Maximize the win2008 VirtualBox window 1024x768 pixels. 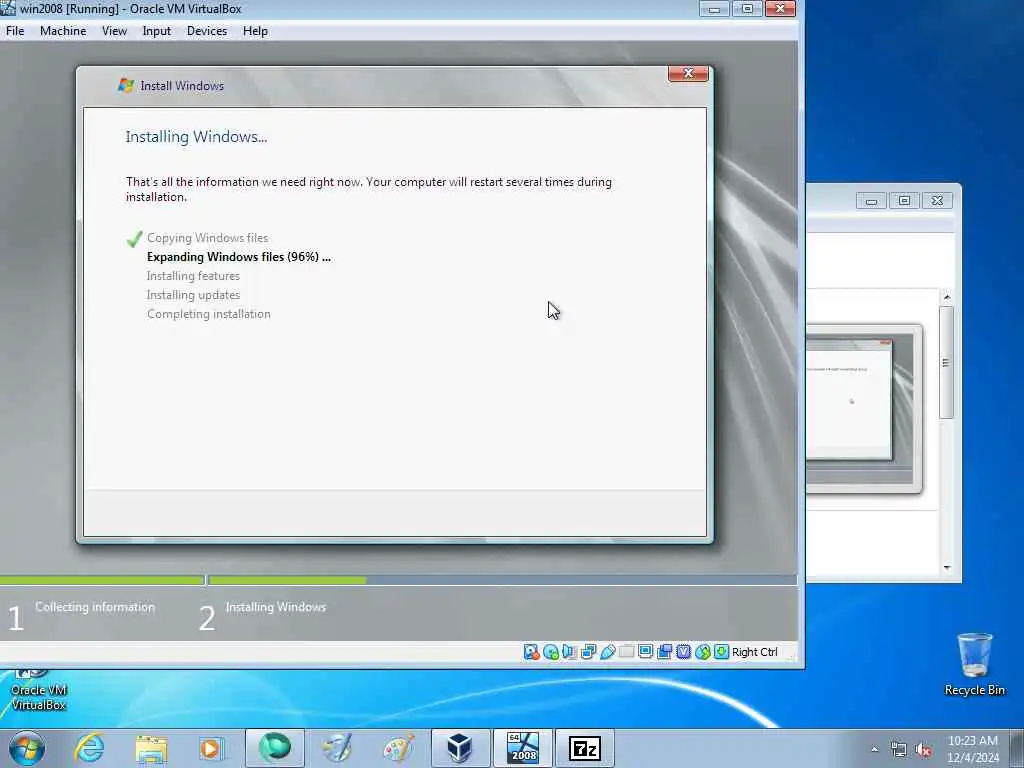click(x=746, y=8)
